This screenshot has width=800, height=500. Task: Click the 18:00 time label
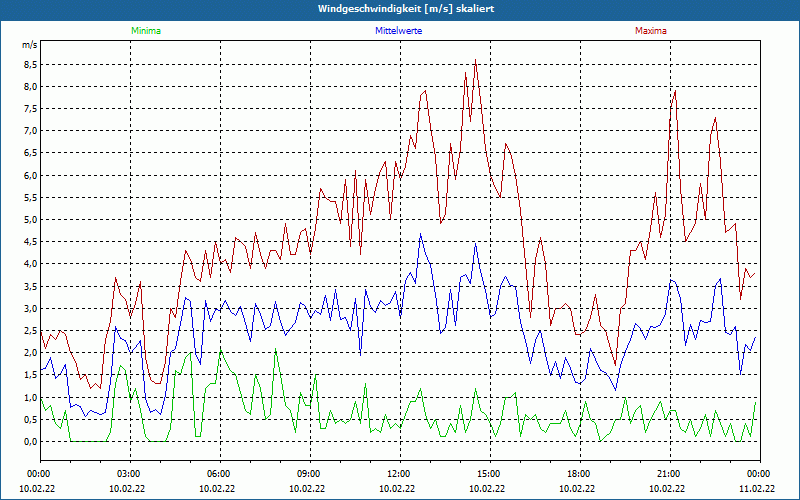pyautogui.click(x=580, y=474)
